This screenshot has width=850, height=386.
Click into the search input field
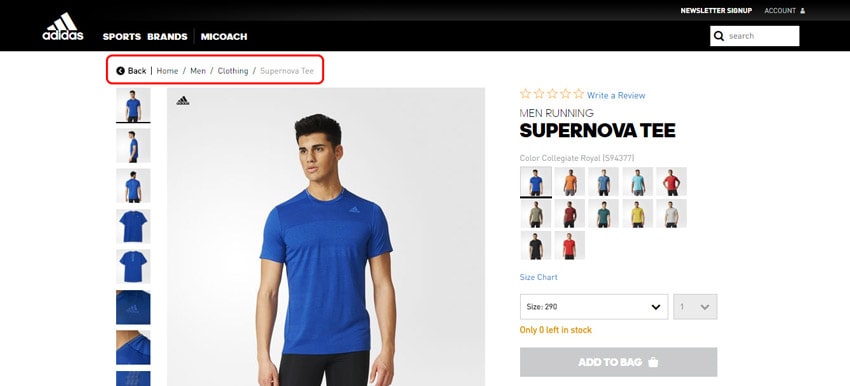click(x=761, y=36)
